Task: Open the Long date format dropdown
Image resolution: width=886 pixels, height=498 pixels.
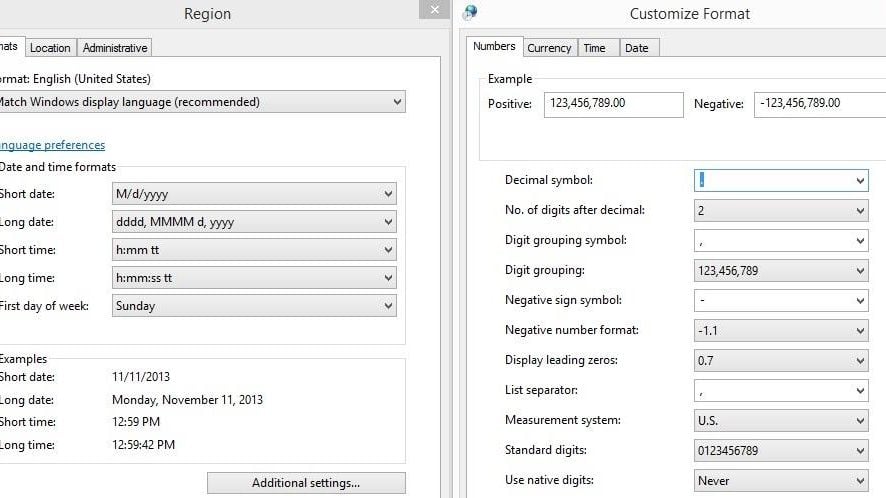Action: pyautogui.click(x=254, y=222)
